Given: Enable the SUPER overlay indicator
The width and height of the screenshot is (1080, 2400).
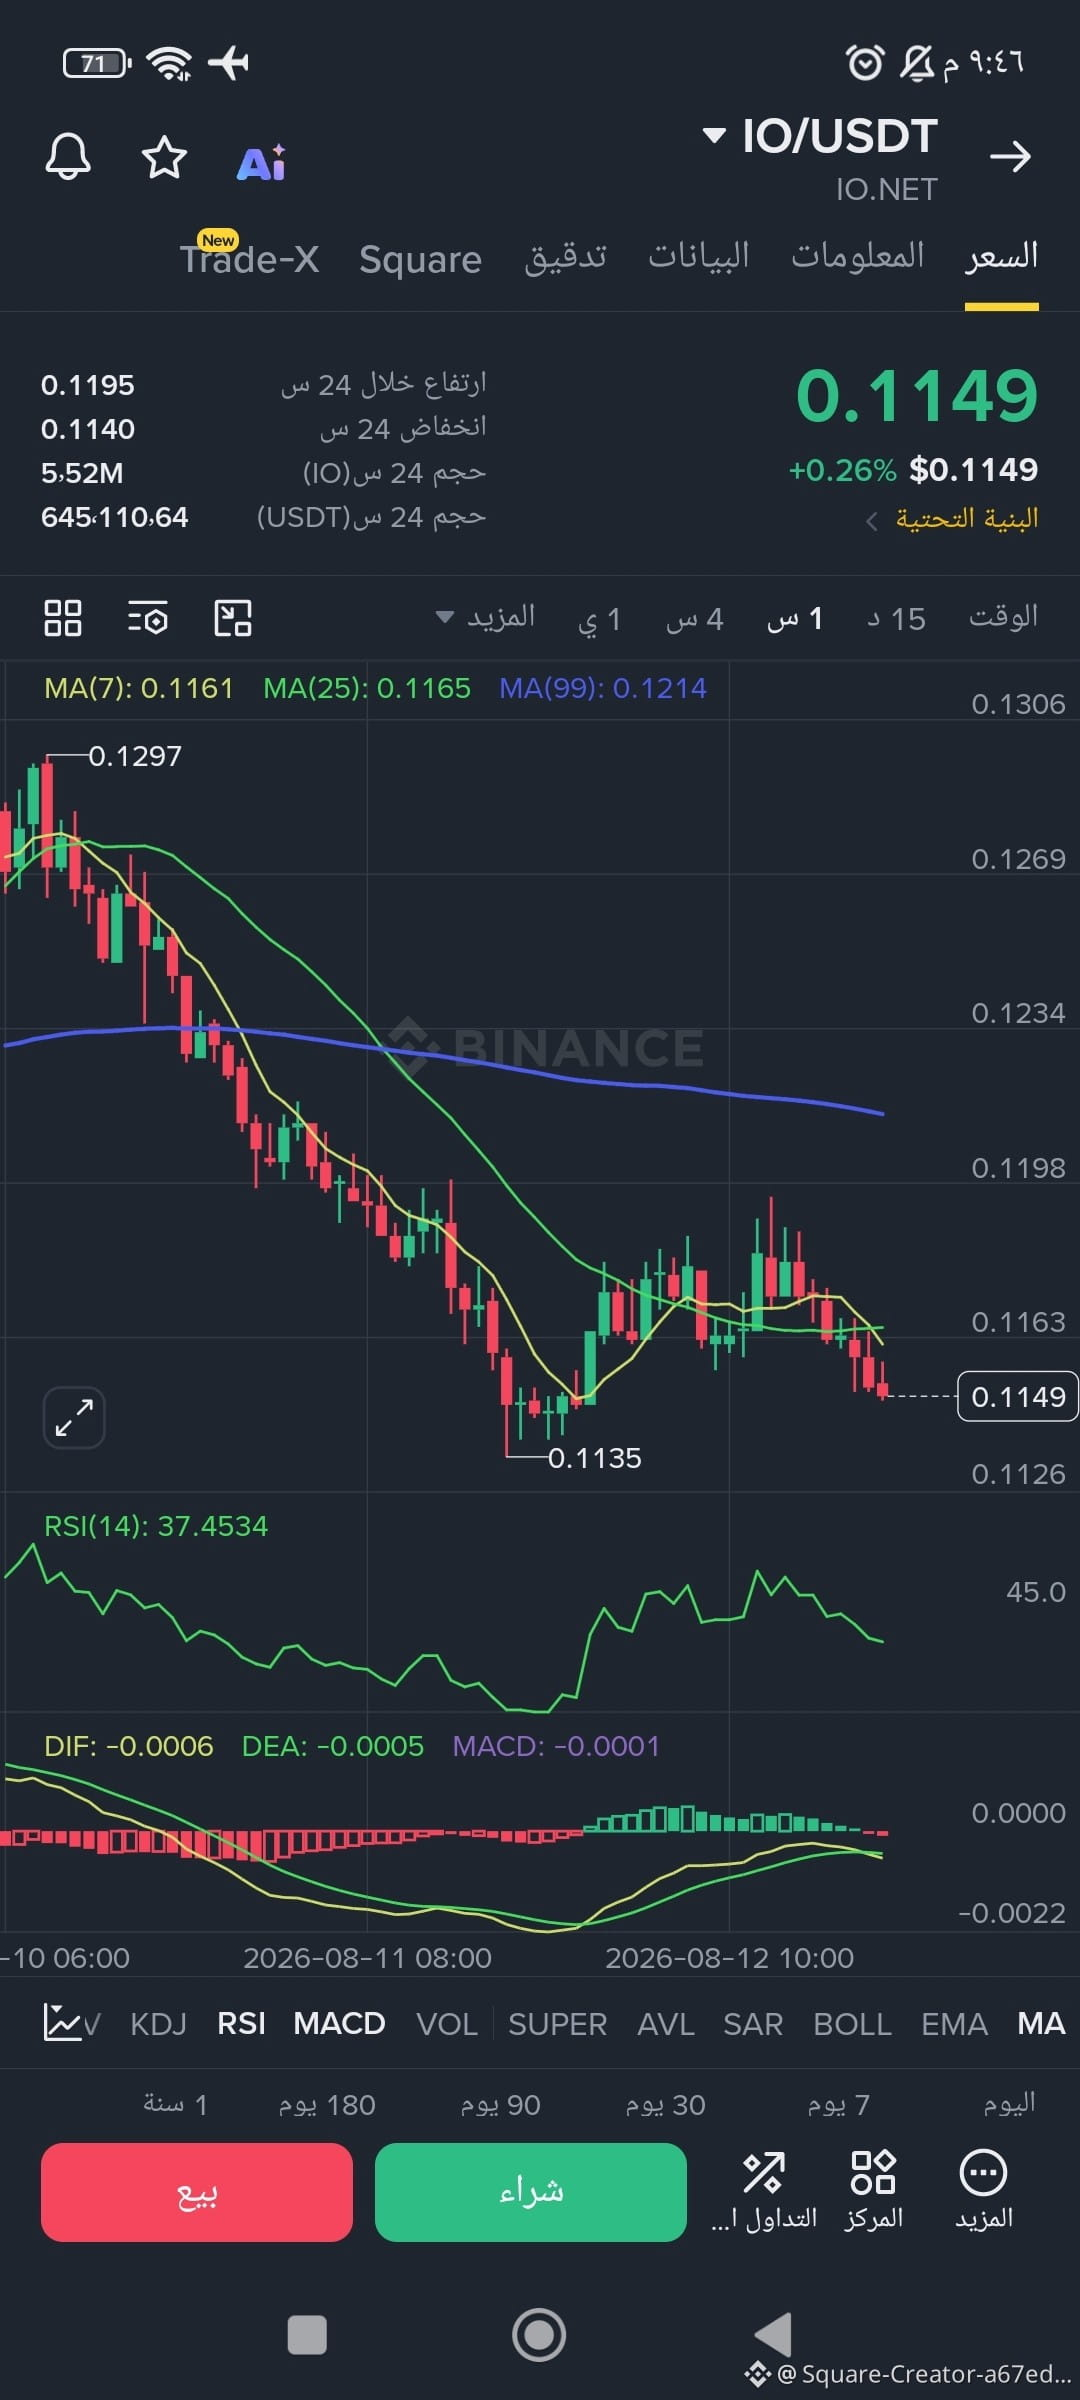Looking at the screenshot, I should click(558, 2024).
